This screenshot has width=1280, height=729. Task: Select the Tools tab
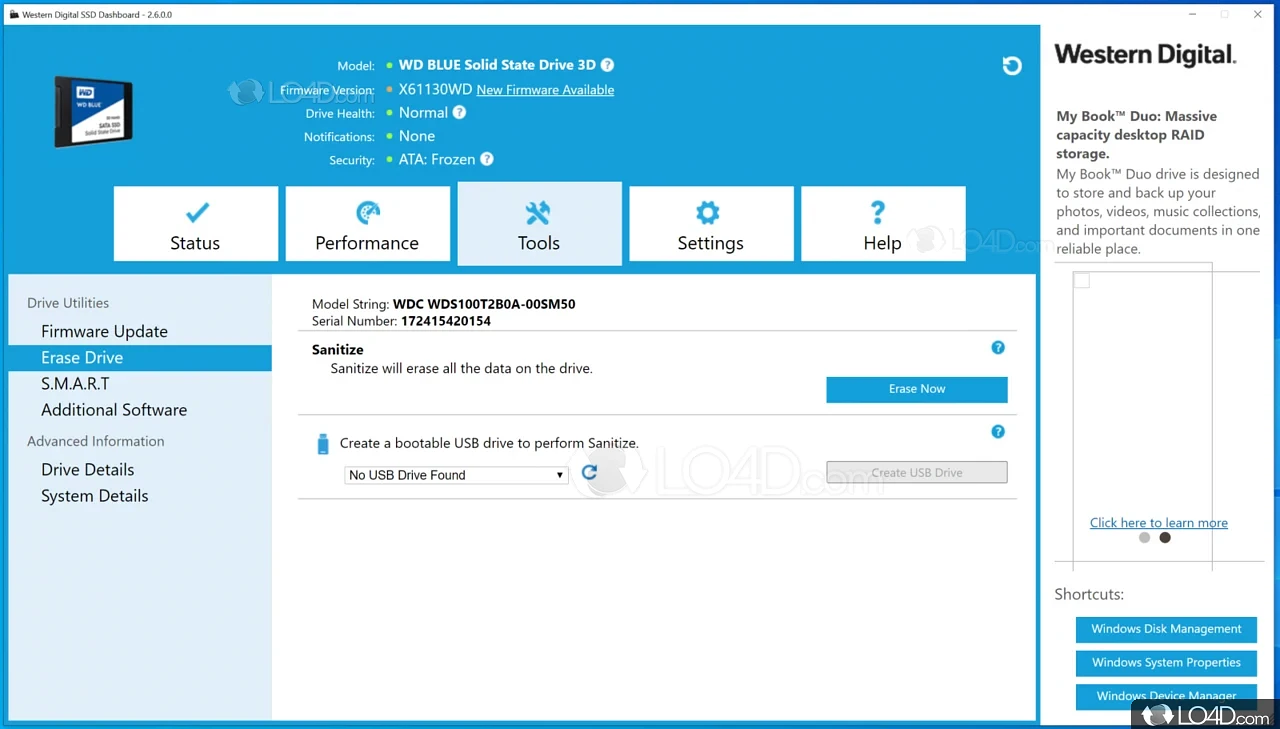539,224
